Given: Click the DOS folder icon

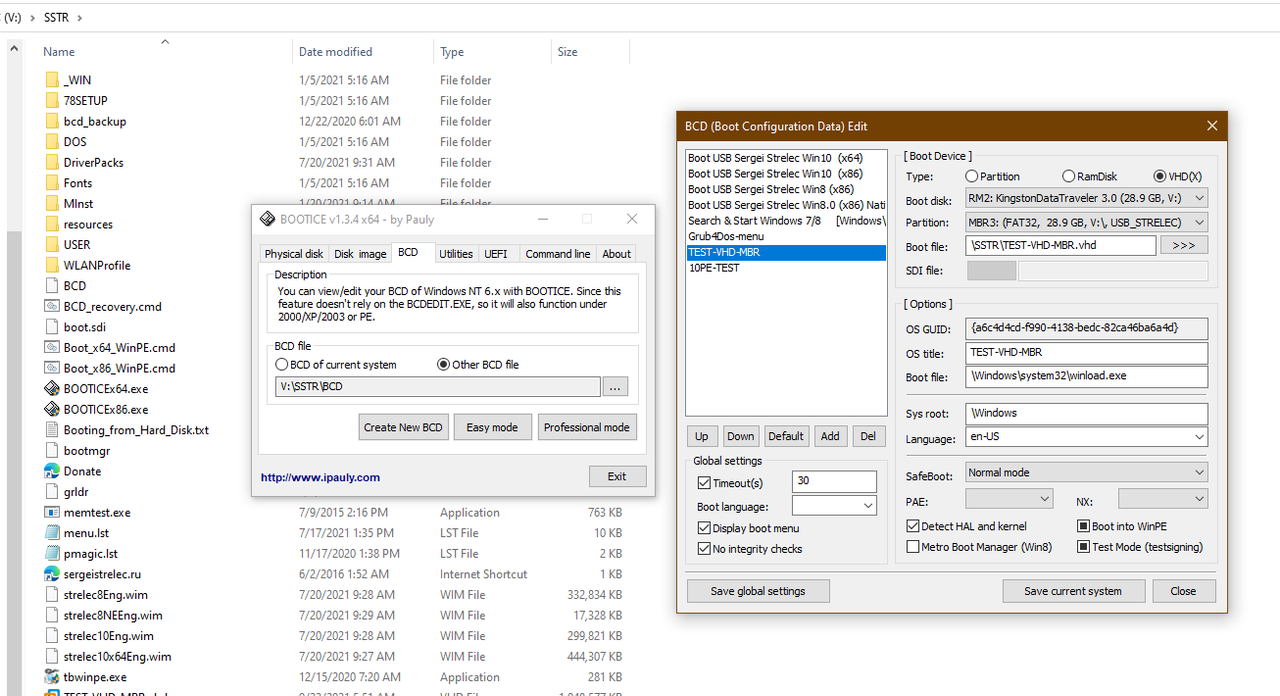Looking at the screenshot, I should click(x=52, y=142).
